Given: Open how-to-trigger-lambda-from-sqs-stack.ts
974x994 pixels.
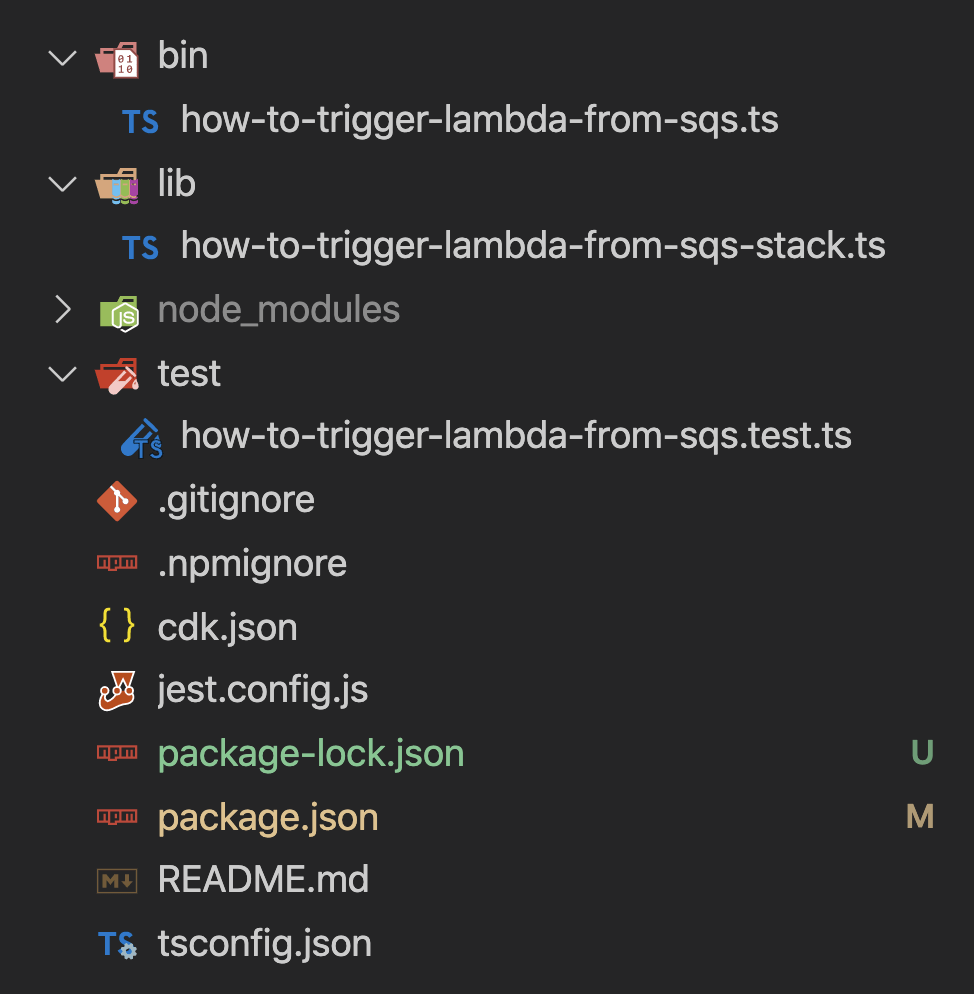Looking at the screenshot, I should point(530,246).
